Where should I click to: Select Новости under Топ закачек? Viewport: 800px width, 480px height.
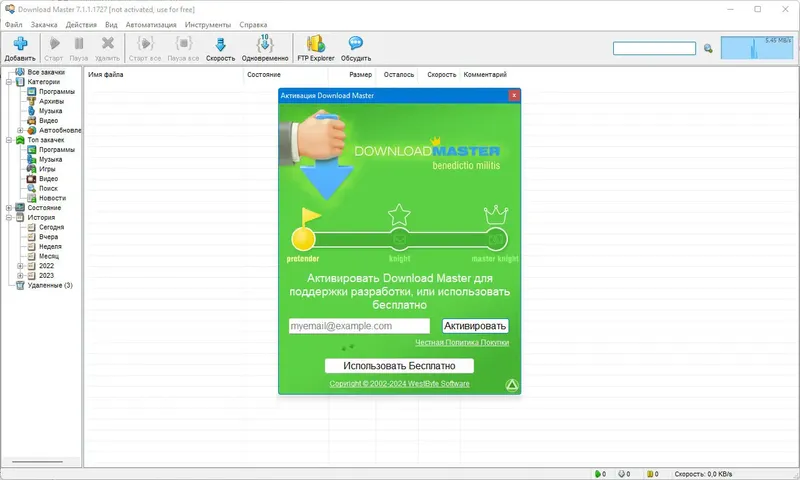(x=52, y=198)
